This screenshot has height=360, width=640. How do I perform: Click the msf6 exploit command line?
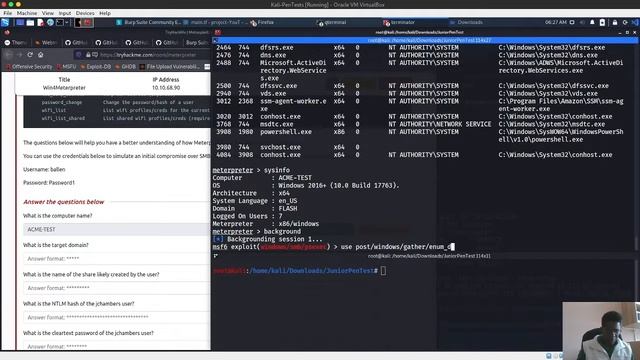pyautogui.click(x=333, y=247)
